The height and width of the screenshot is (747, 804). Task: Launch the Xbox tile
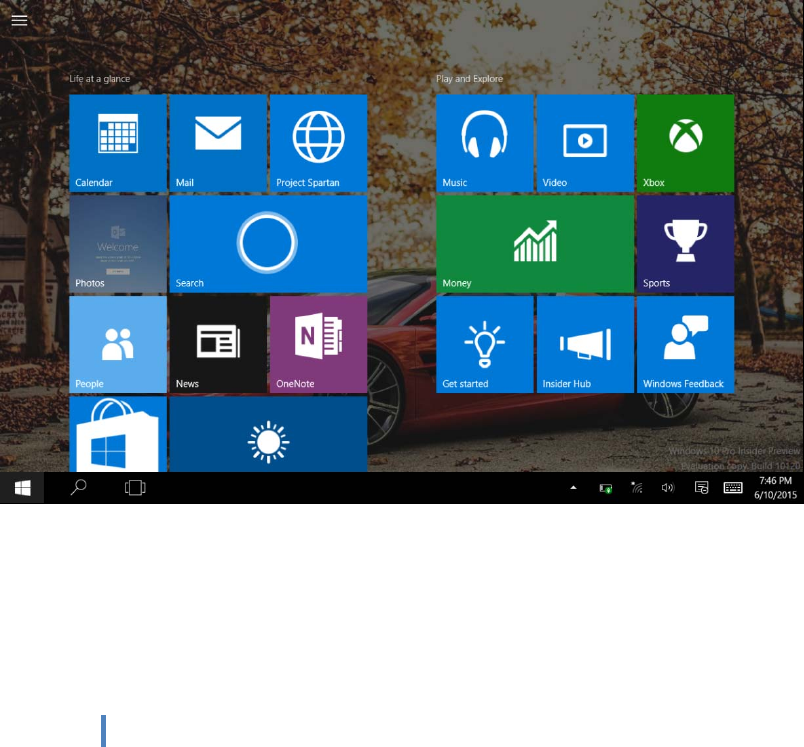tap(686, 143)
